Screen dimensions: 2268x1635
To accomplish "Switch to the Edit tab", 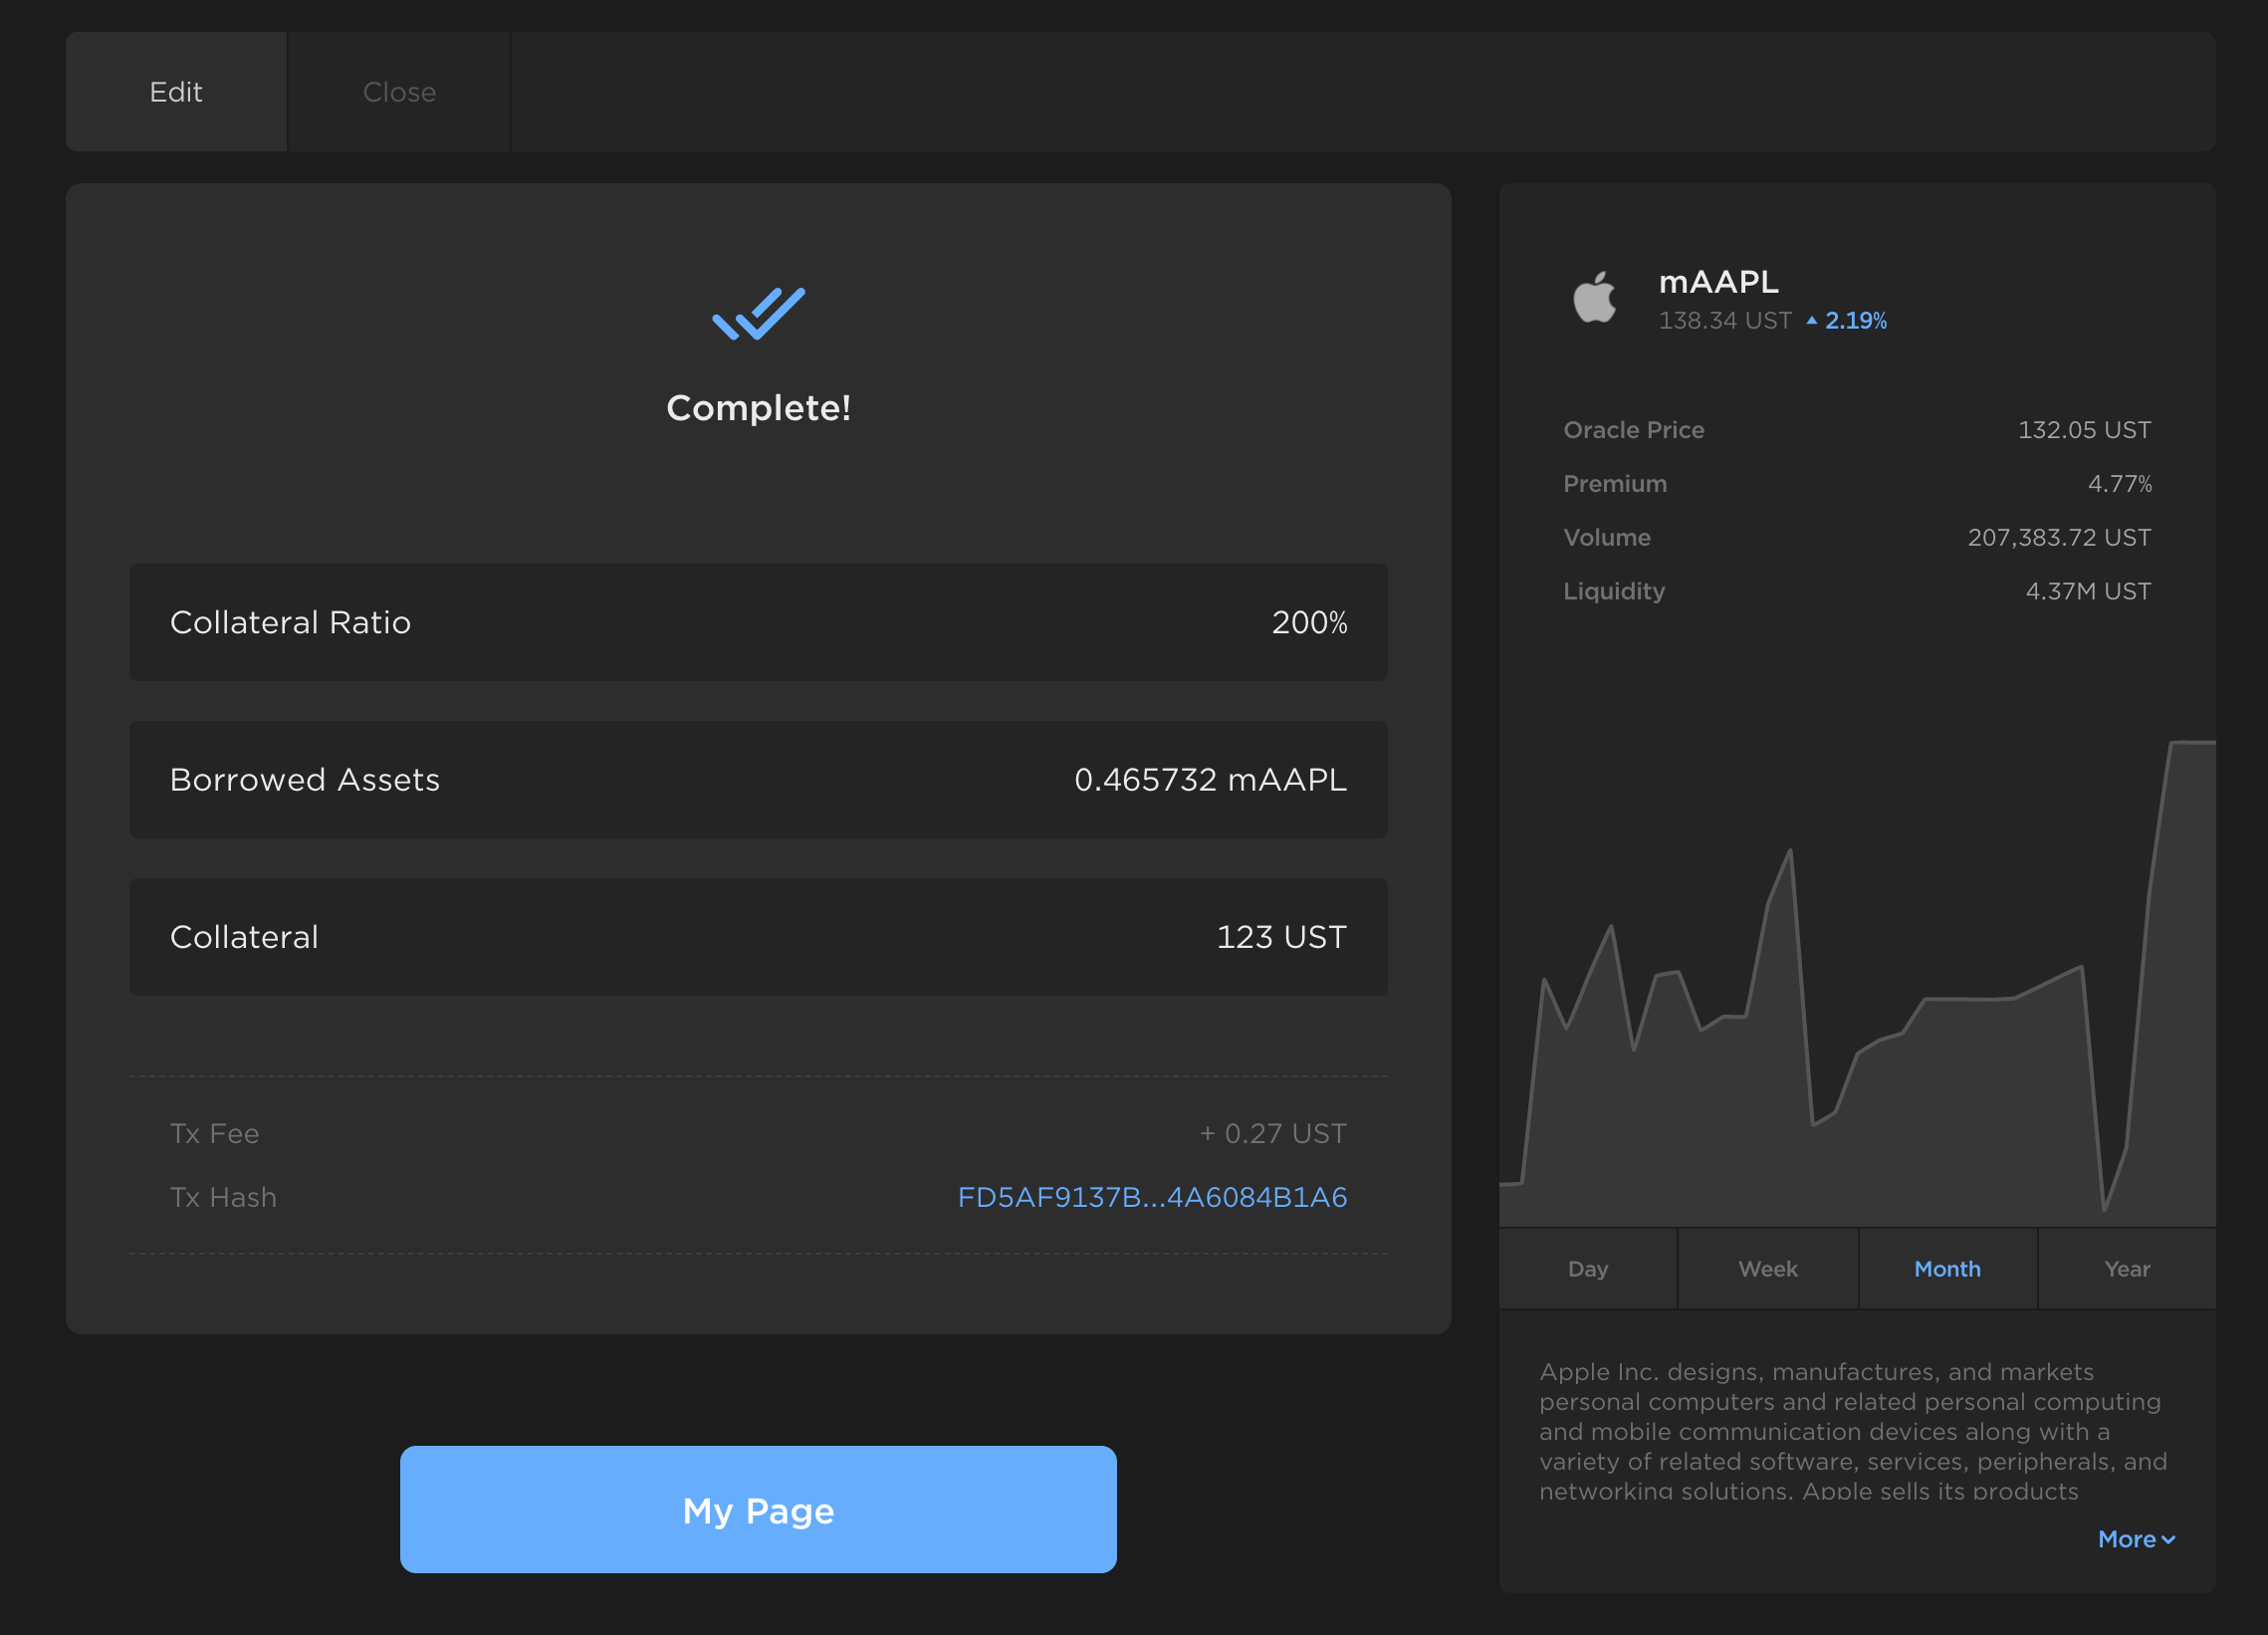I will coord(176,92).
